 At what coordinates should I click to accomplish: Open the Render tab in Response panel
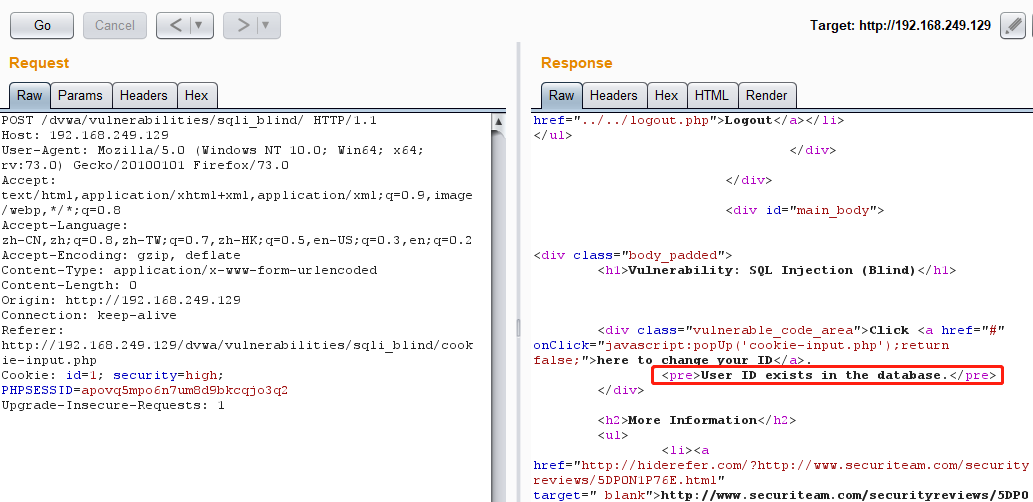click(x=766, y=96)
